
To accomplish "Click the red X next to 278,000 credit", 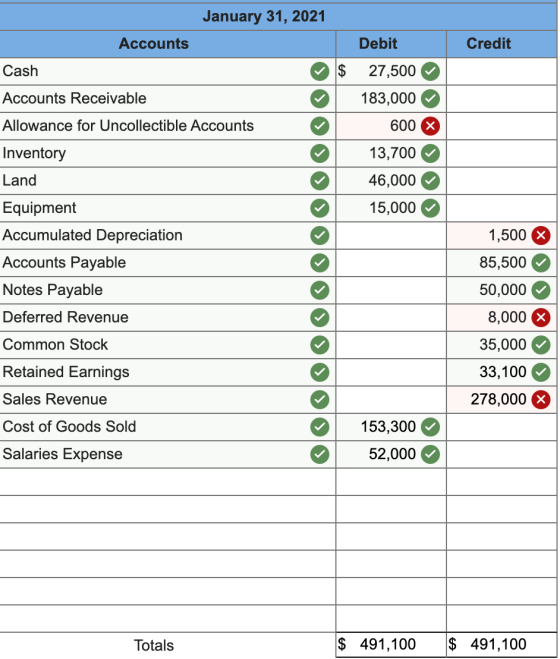I will pos(541,399).
